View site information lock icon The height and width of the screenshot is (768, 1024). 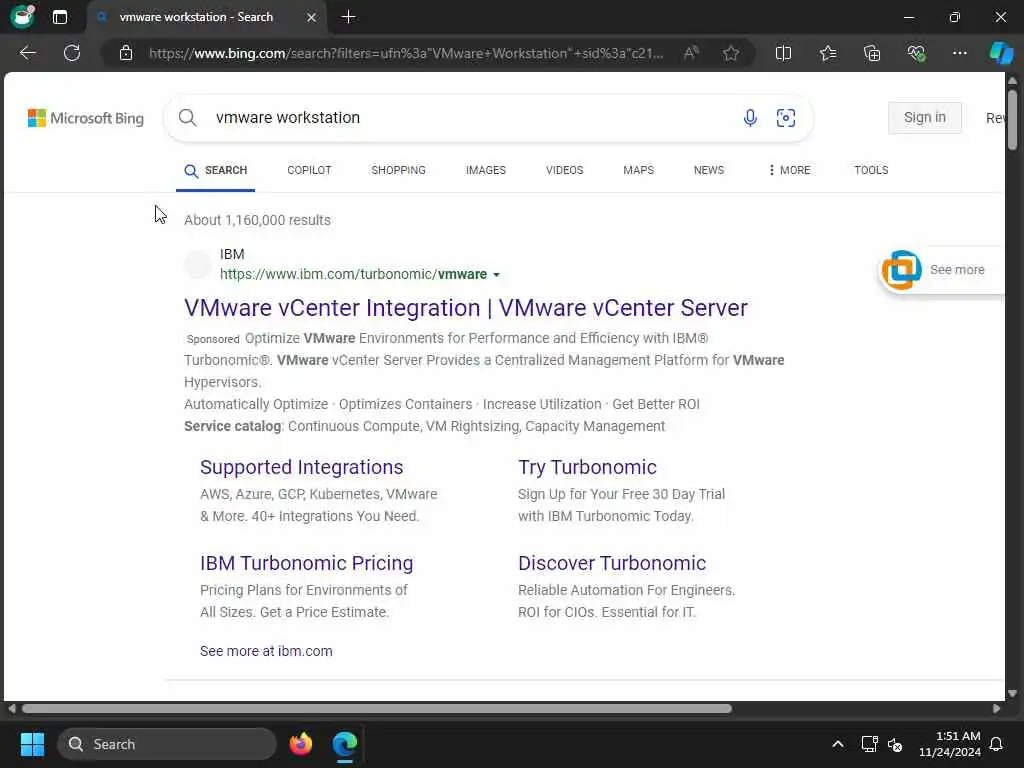(x=126, y=53)
